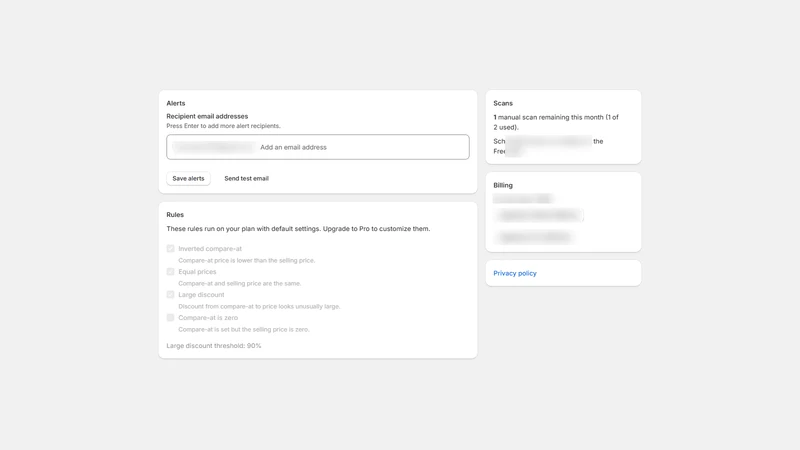Image resolution: width=800 pixels, height=450 pixels.
Task: Click the Alerts section heading
Action: (x=176, y=103)
